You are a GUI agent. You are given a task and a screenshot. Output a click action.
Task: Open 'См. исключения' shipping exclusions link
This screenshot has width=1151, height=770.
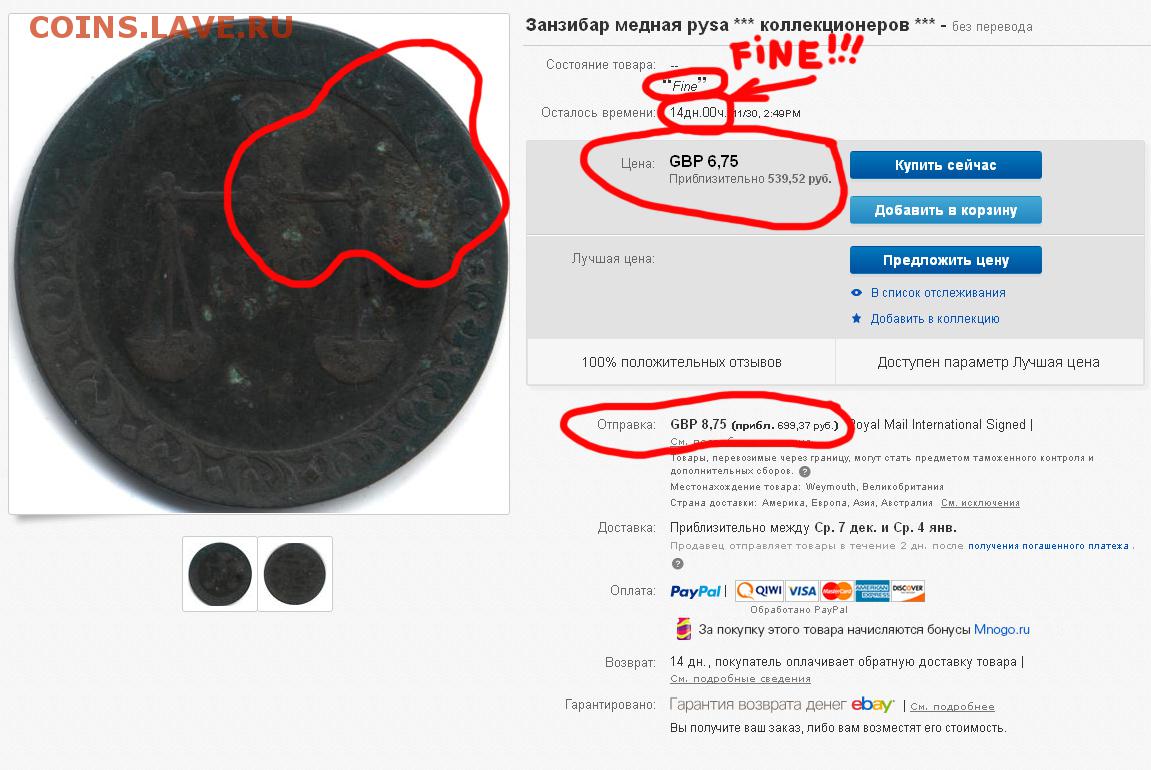[x=980, y=503]
